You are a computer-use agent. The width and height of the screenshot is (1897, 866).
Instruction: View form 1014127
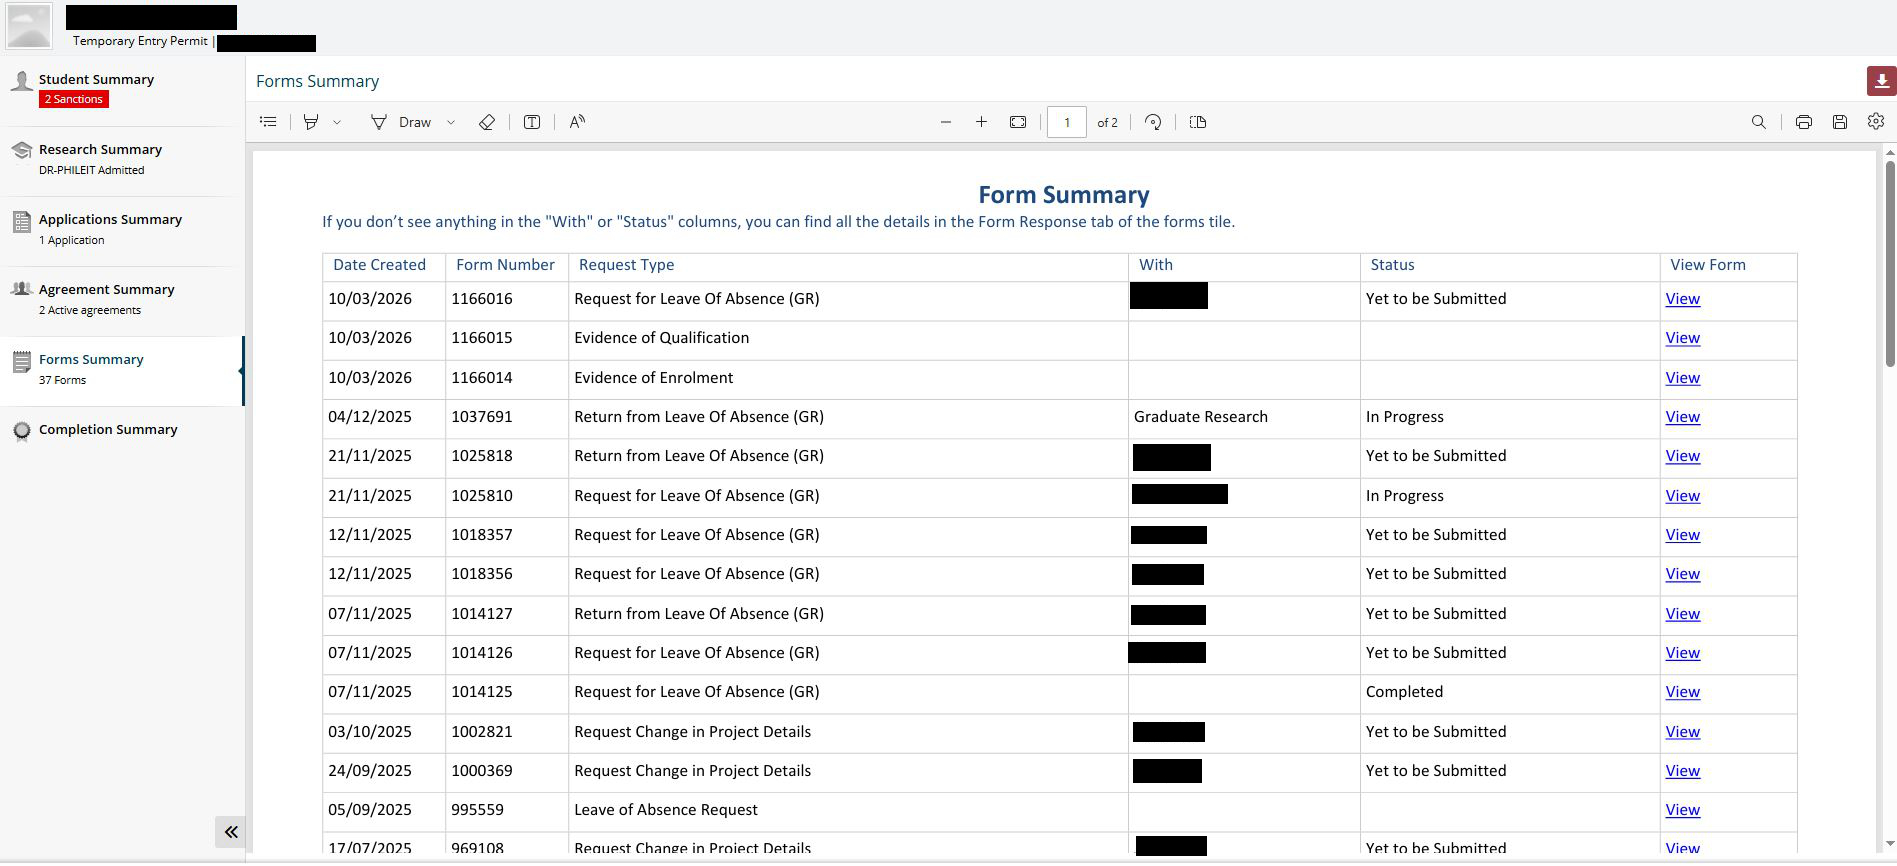click(1682, 614)
